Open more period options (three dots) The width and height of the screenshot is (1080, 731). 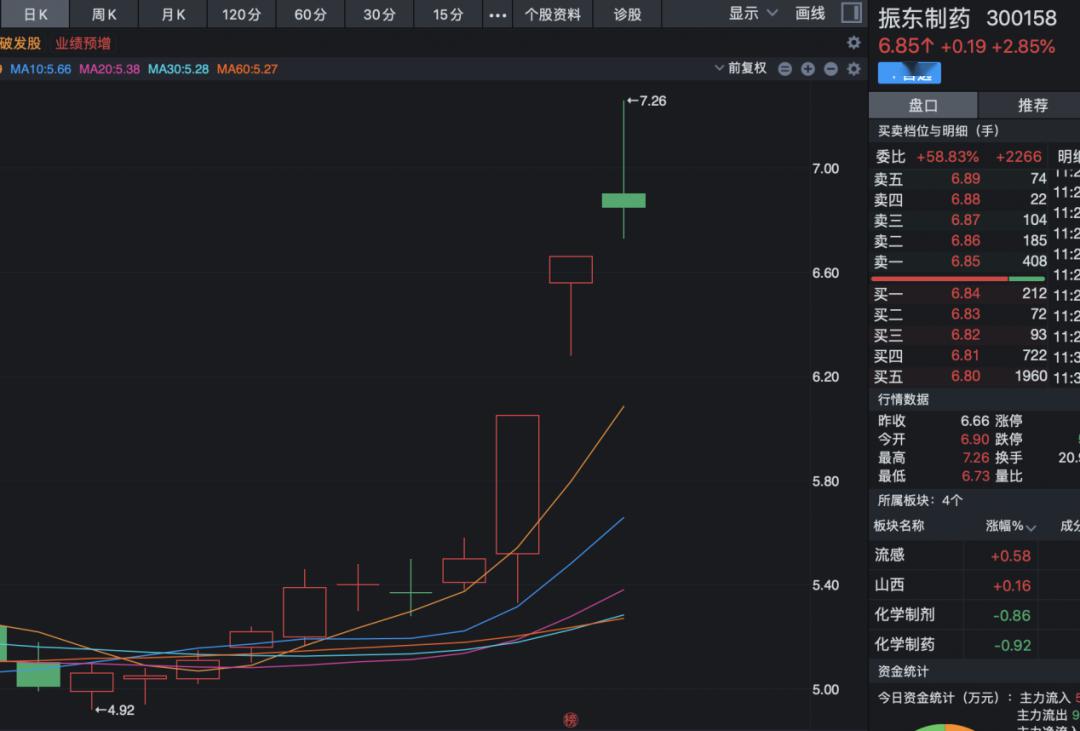point(497,14)
